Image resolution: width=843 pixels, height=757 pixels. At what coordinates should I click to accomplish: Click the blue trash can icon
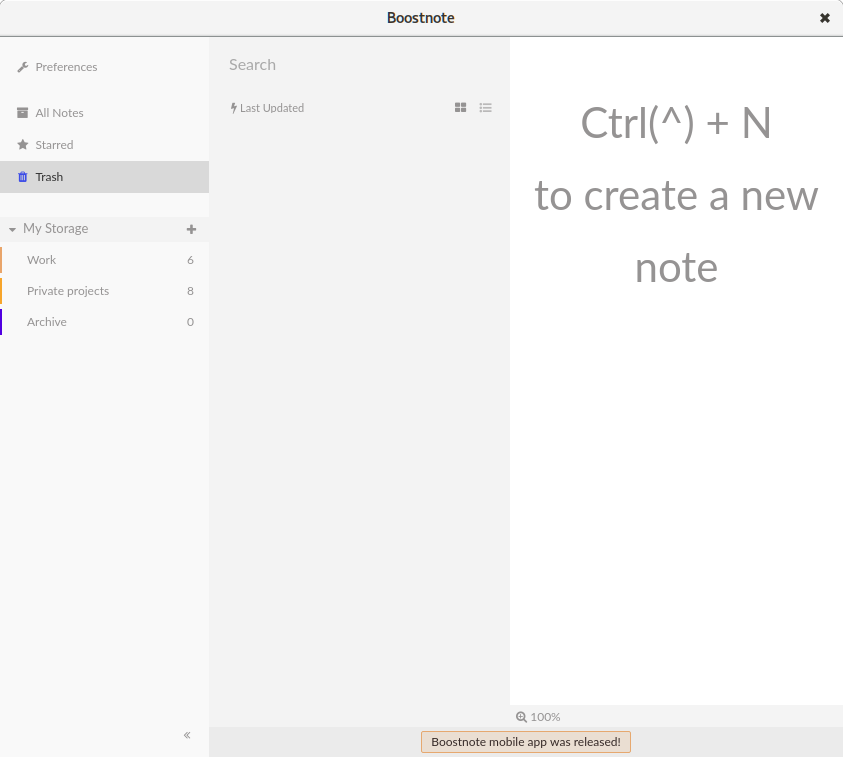[x=23, y=177]
